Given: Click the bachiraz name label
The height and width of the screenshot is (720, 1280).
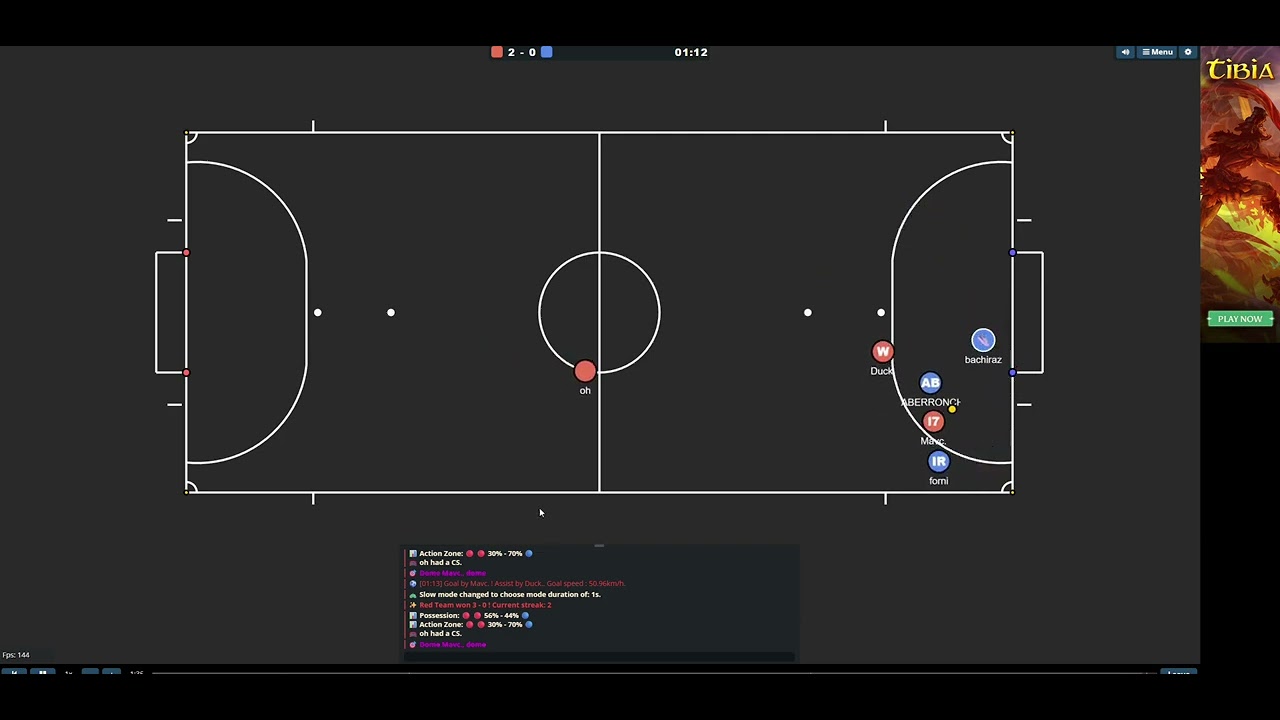Looking at the screenshot, I should pyautogui.click(x=983, y=360).
